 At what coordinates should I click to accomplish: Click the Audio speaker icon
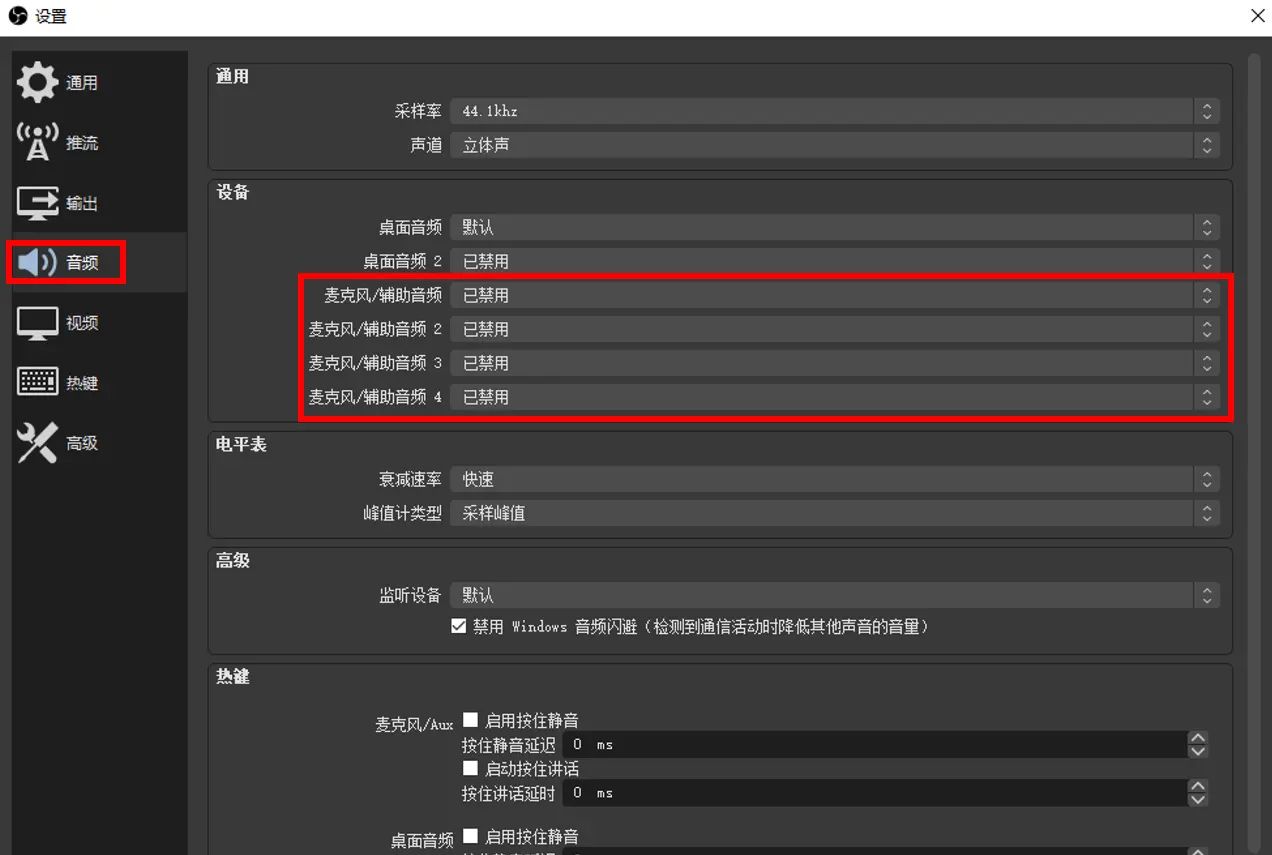(x=37, y=263)
